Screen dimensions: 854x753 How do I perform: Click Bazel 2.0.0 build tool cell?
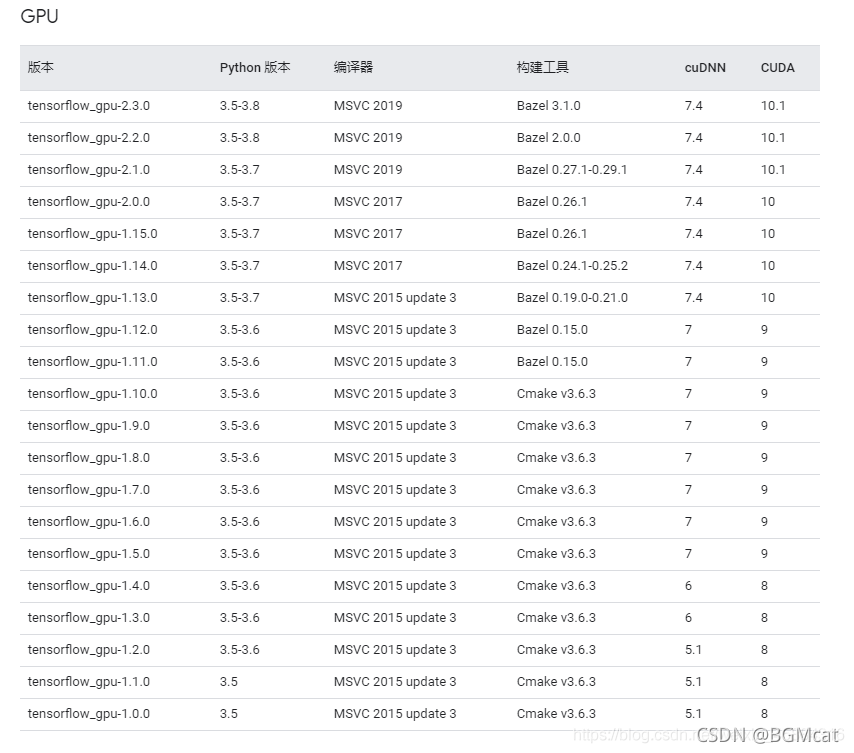[548, 138]
